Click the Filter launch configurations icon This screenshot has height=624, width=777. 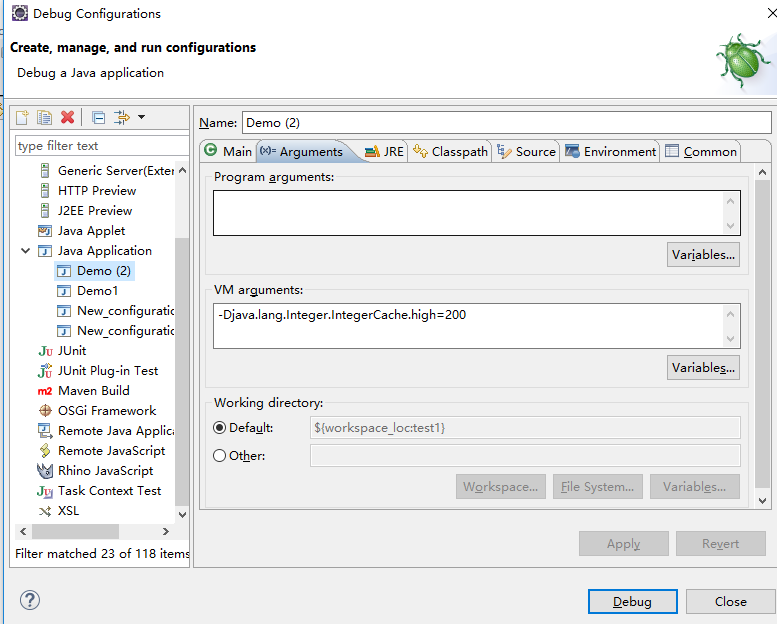coord(121,117)
